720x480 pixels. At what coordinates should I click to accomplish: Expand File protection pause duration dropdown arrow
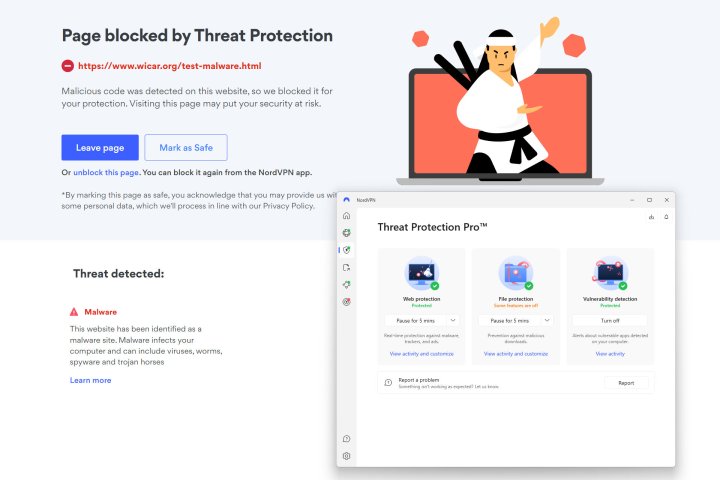pos(549,320)
